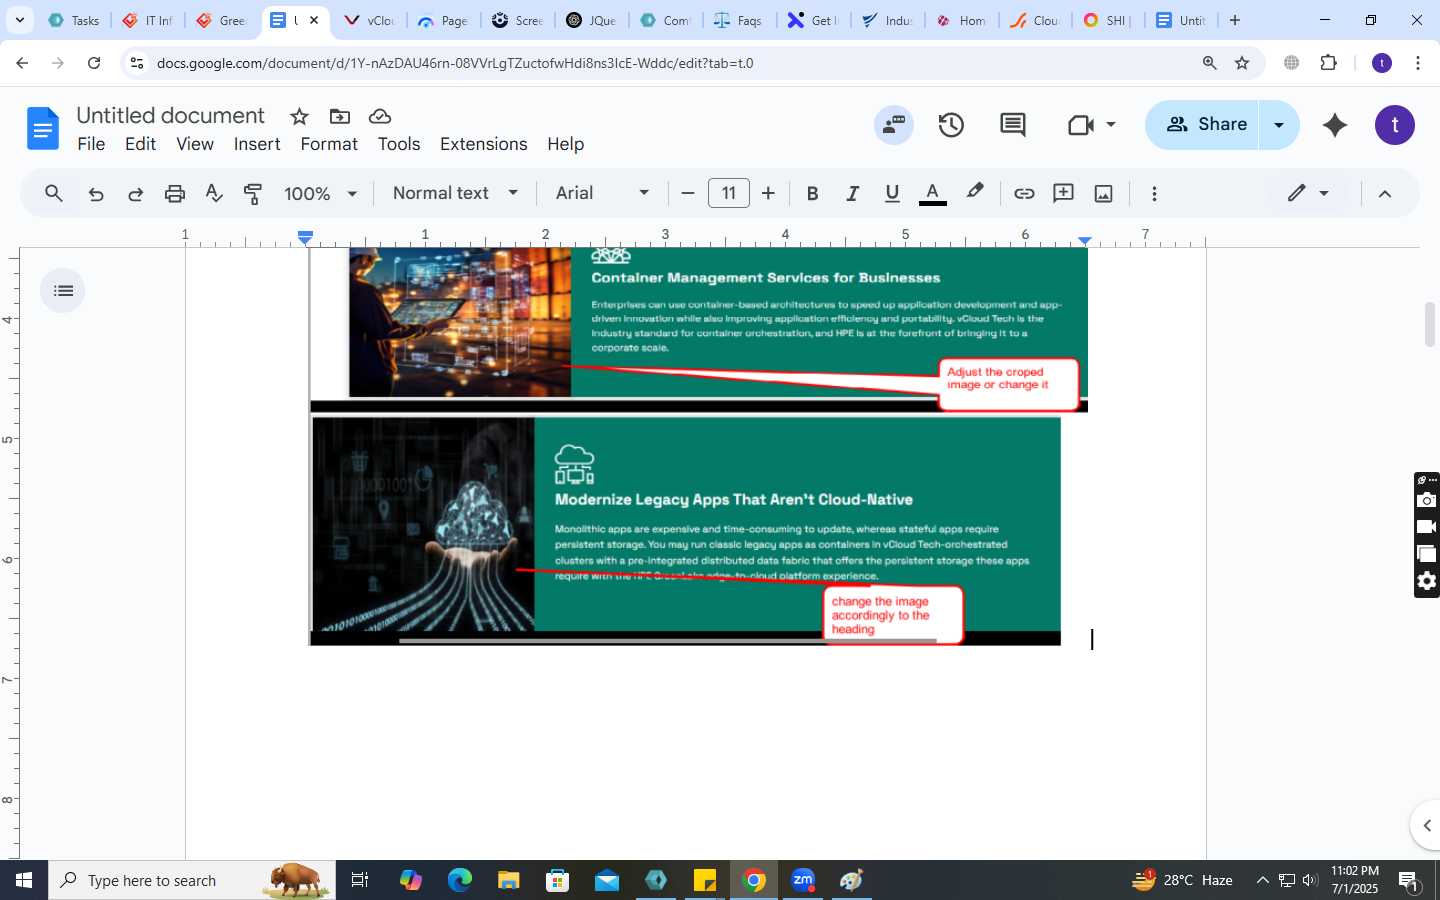The image size is (1440, 900).
Task: Undo the last action
Action: tap(96, 193)
